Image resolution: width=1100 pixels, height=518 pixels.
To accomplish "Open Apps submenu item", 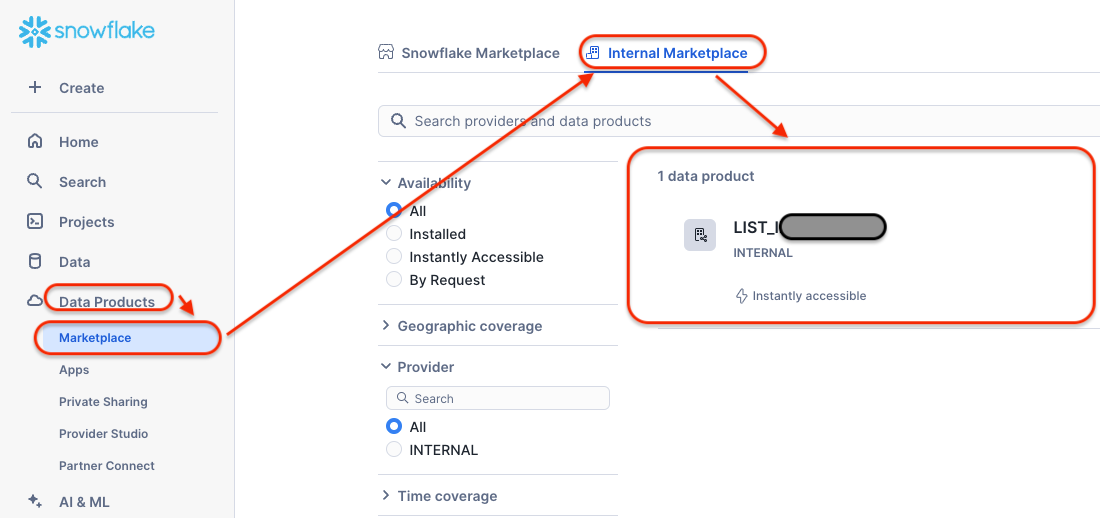I will [x=74, y=370].
